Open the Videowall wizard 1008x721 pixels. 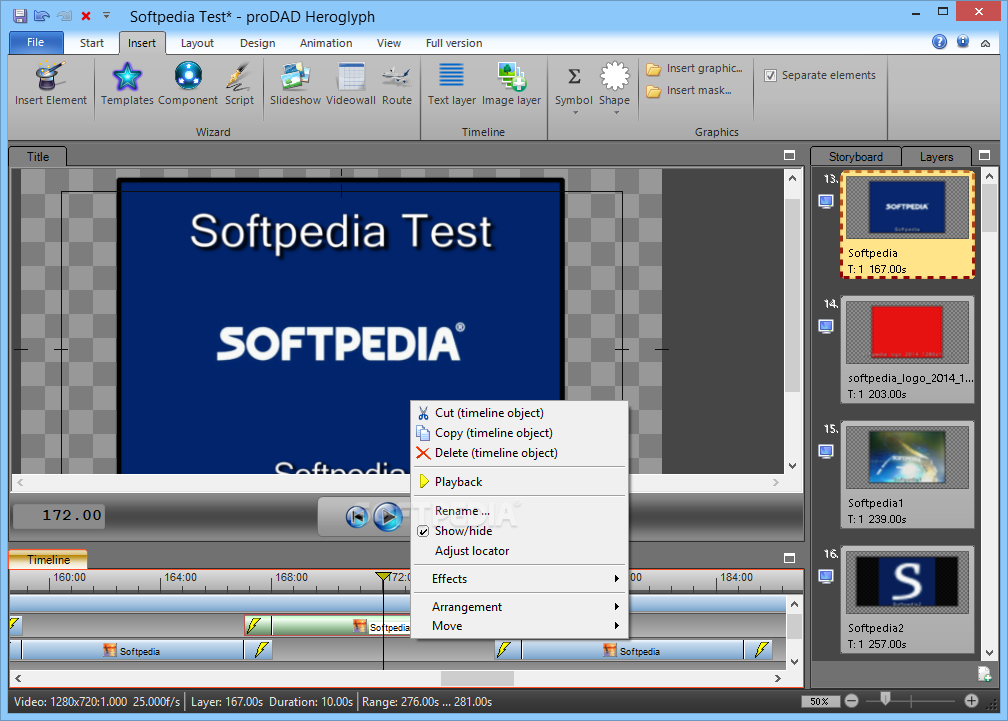coord(350,83)
